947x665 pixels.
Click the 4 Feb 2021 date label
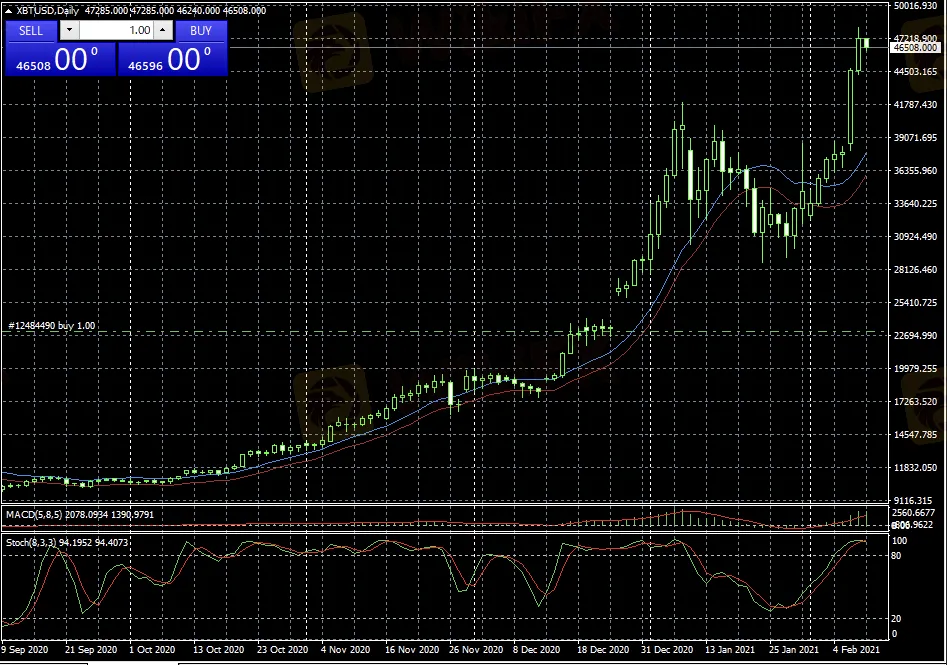click(x=857, y=649)
